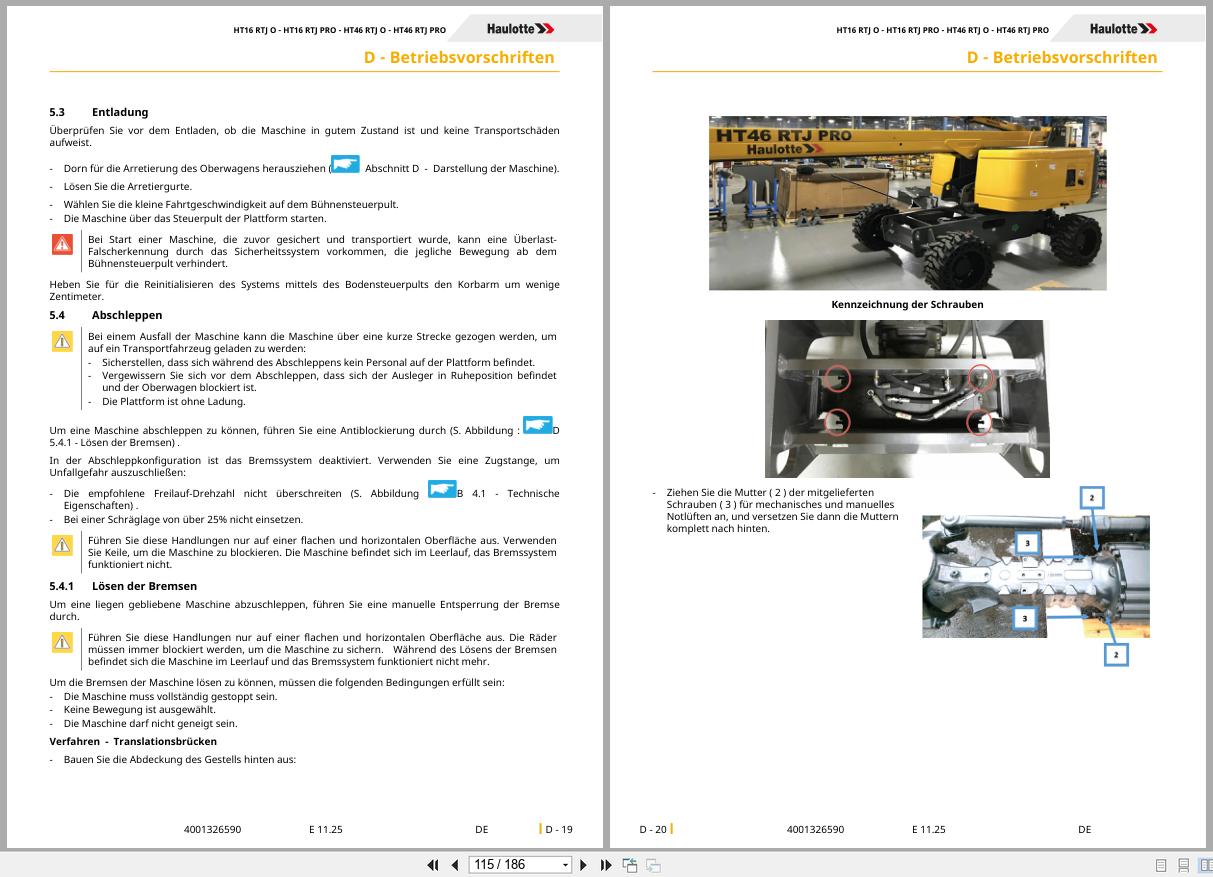Click the heading '5.3 Entladung'
The width and height of the screenshot is (1213, 877).
coord(99,112)
